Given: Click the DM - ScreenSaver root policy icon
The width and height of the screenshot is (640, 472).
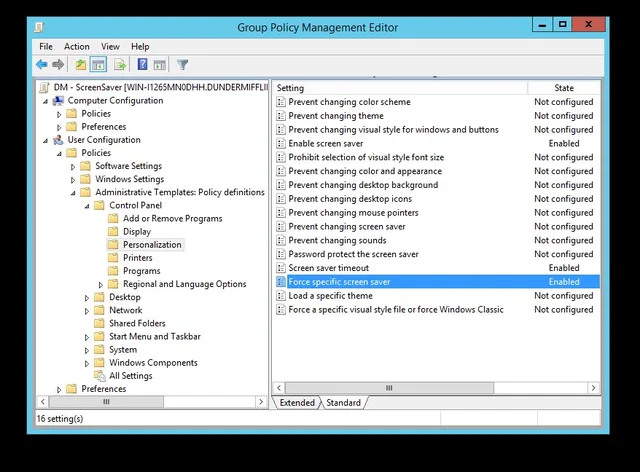Looking at the screenshot, I should pos(44,87).
